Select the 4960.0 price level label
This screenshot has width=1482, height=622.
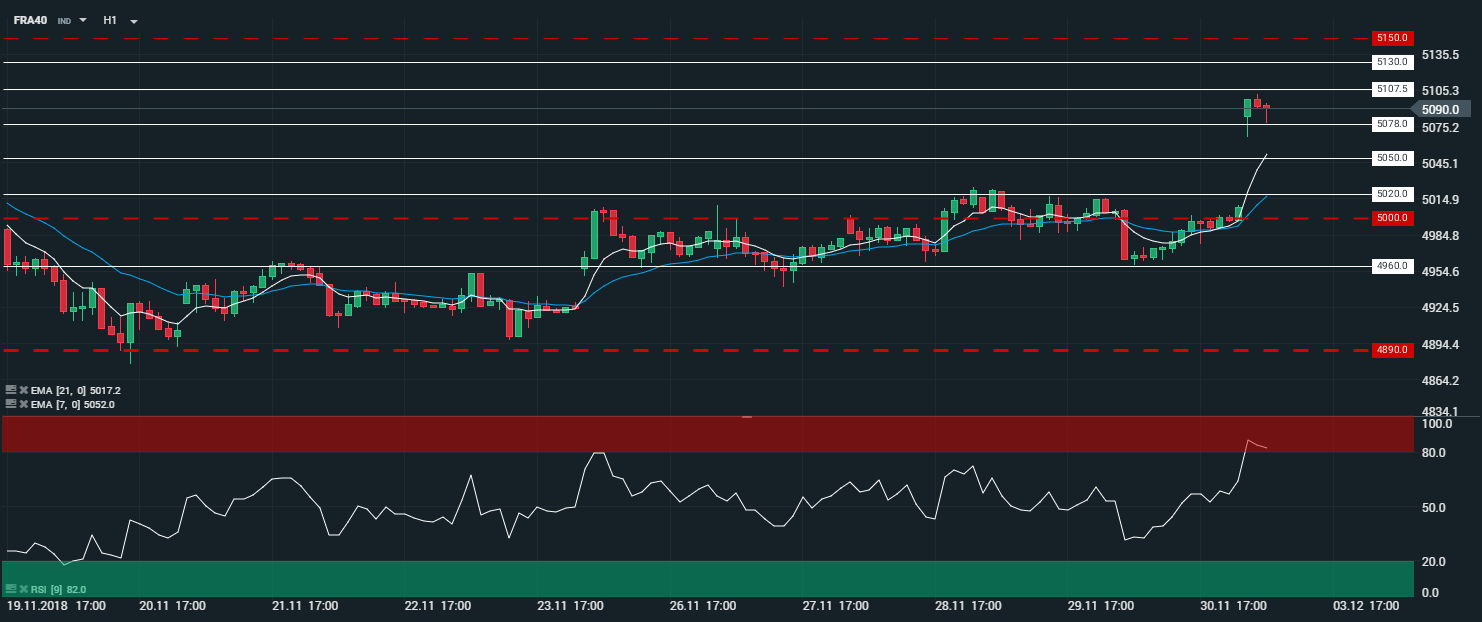click(1392, 266)
